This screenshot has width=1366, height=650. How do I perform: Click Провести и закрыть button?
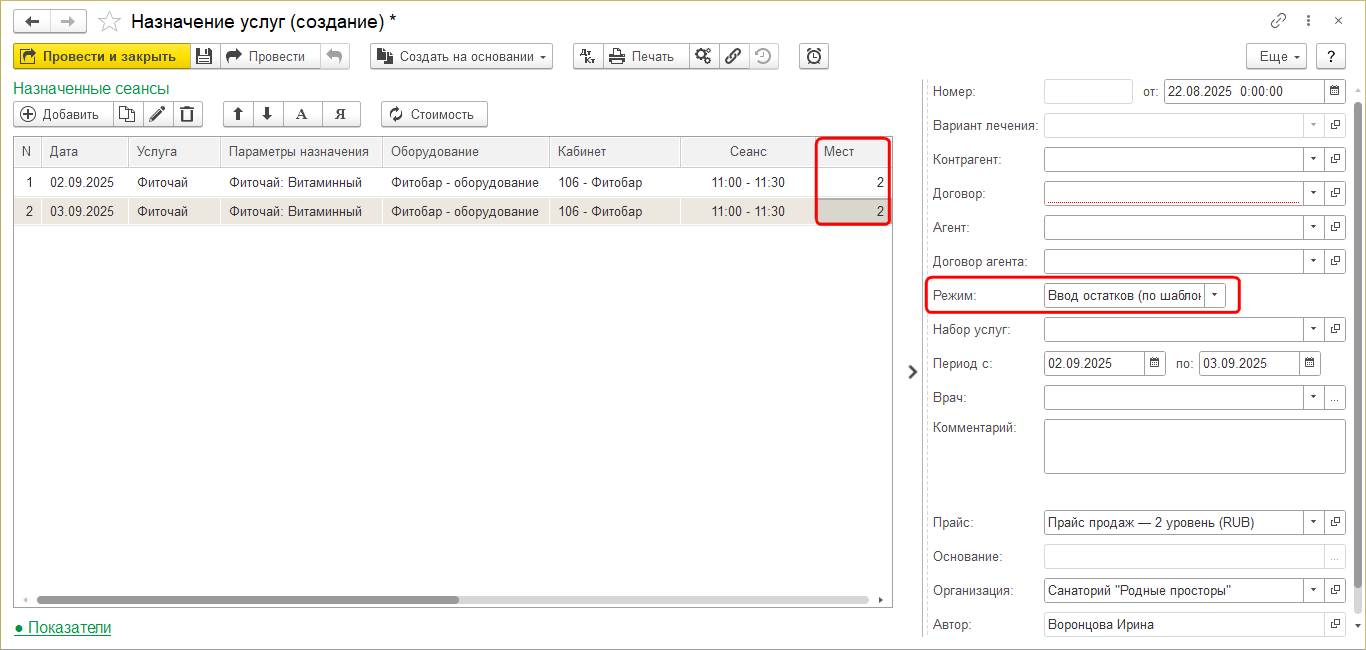coord(102,56)
